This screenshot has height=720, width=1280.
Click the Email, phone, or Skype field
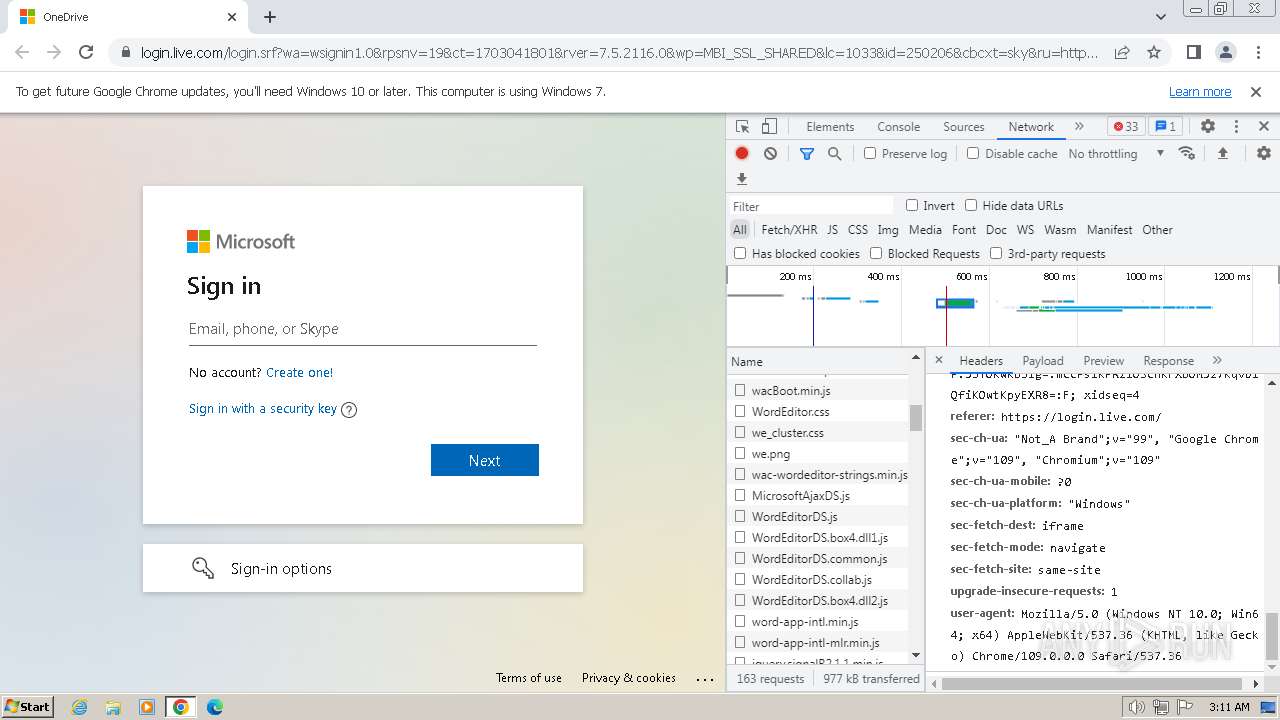[363, 329]
